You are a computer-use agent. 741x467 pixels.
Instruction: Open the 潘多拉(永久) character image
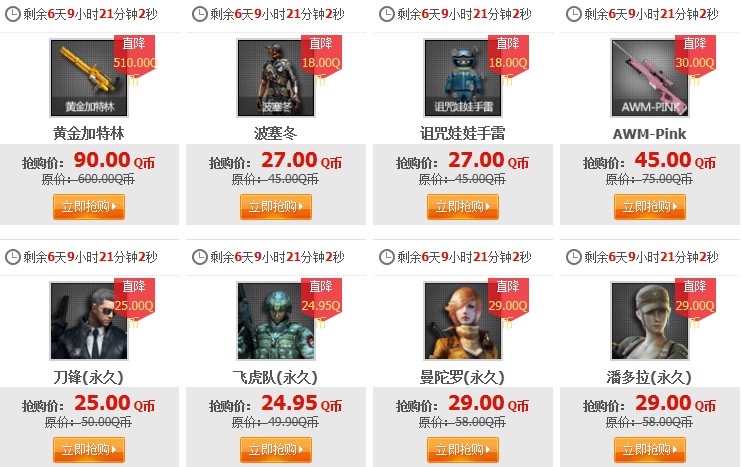[650, 321]
